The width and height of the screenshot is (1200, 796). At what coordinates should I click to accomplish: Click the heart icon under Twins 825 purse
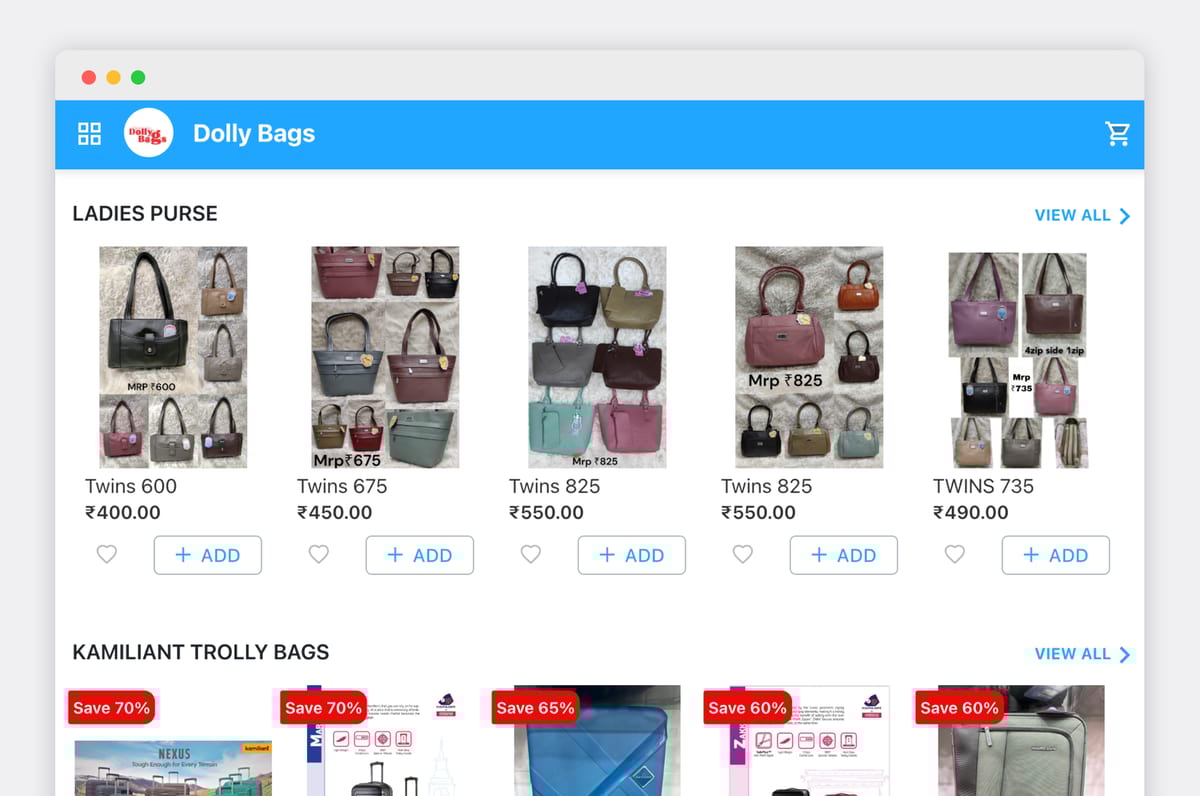pos(531,555)
